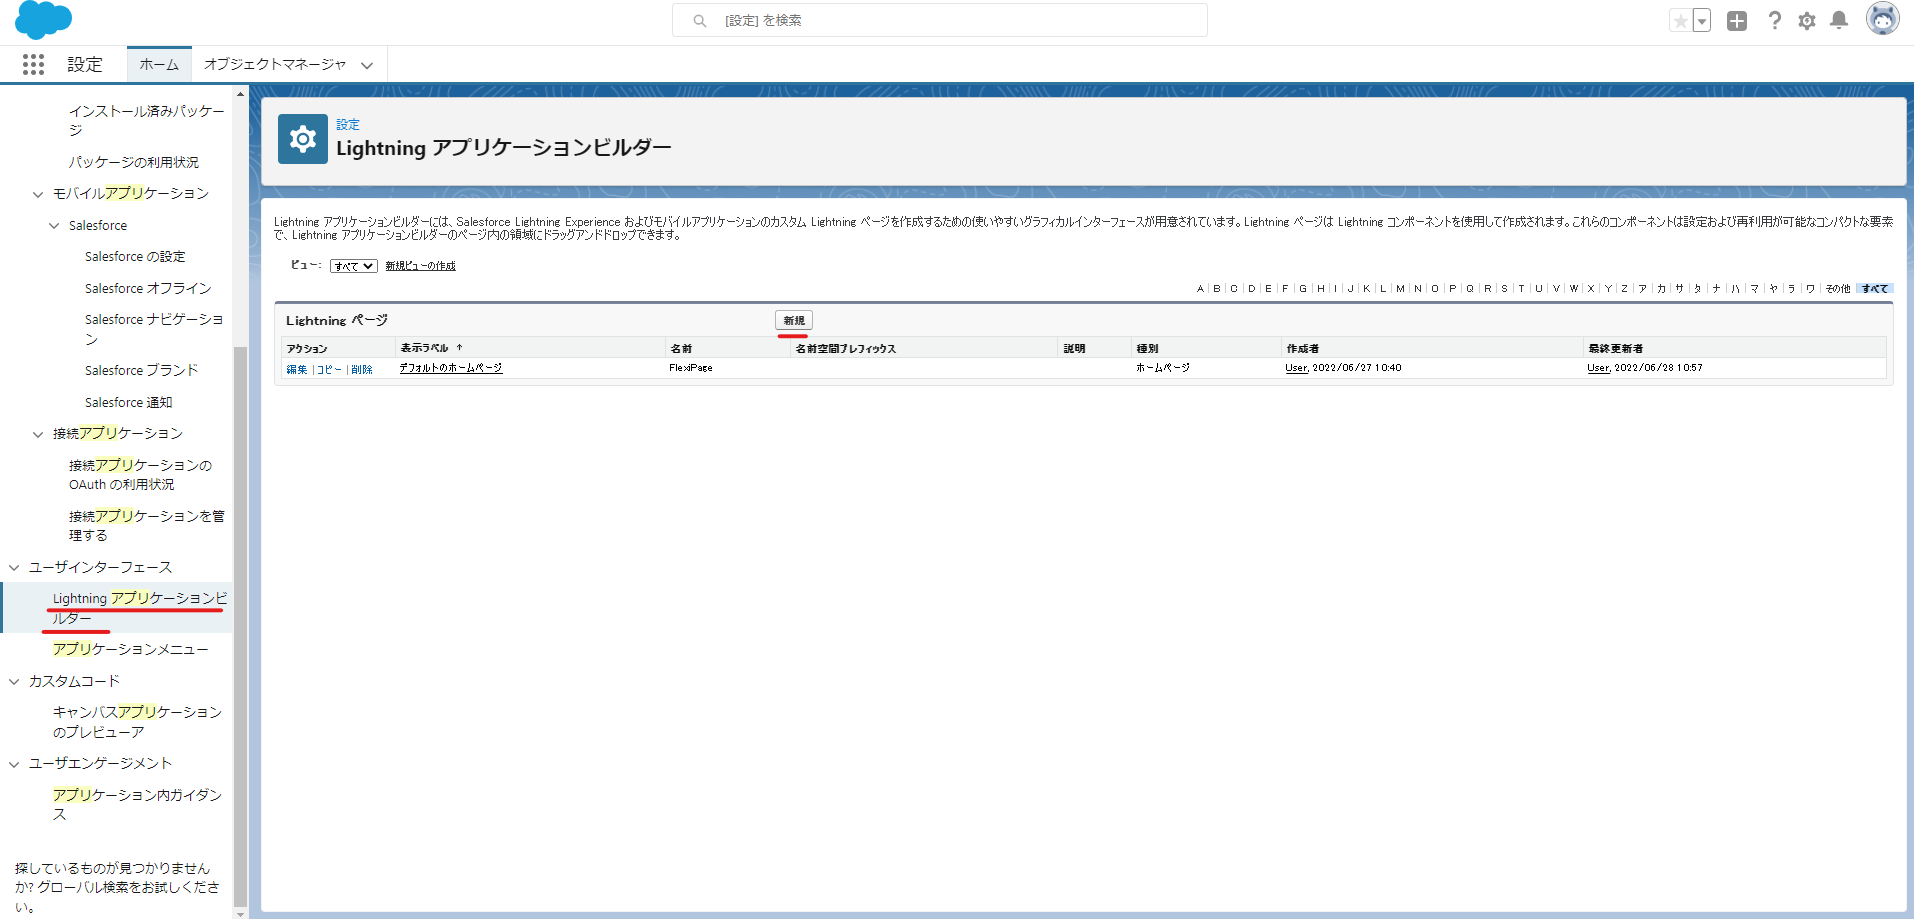This screenshot has height=919, width=1914.
Task: Open the user profile avatar
Action: [x=1883, y=19]
